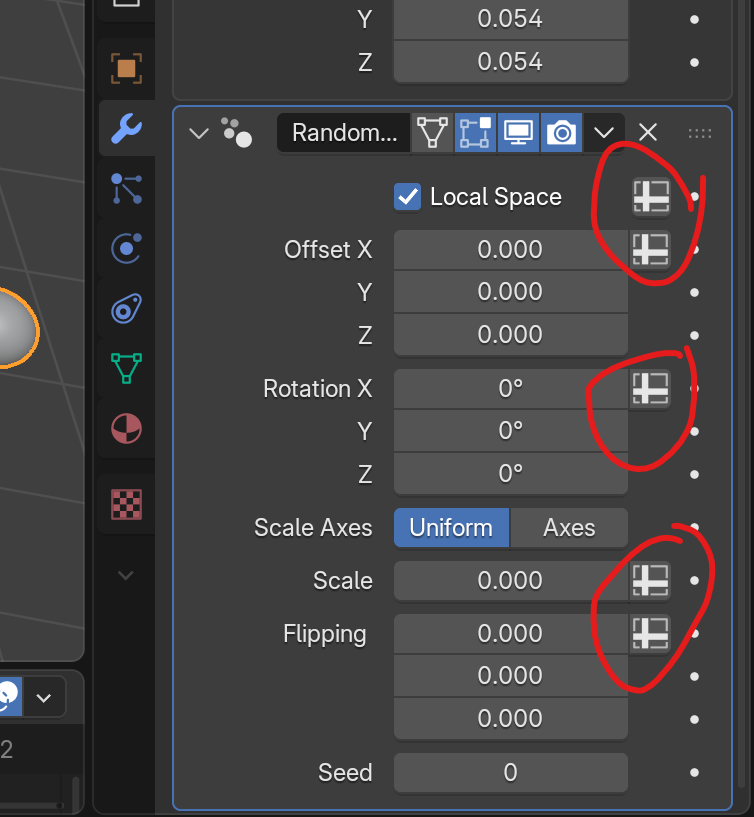Click the top Z field showing 0.054
Image resolution: width=754 pixels, height=817 pixels.
(511, 61)
